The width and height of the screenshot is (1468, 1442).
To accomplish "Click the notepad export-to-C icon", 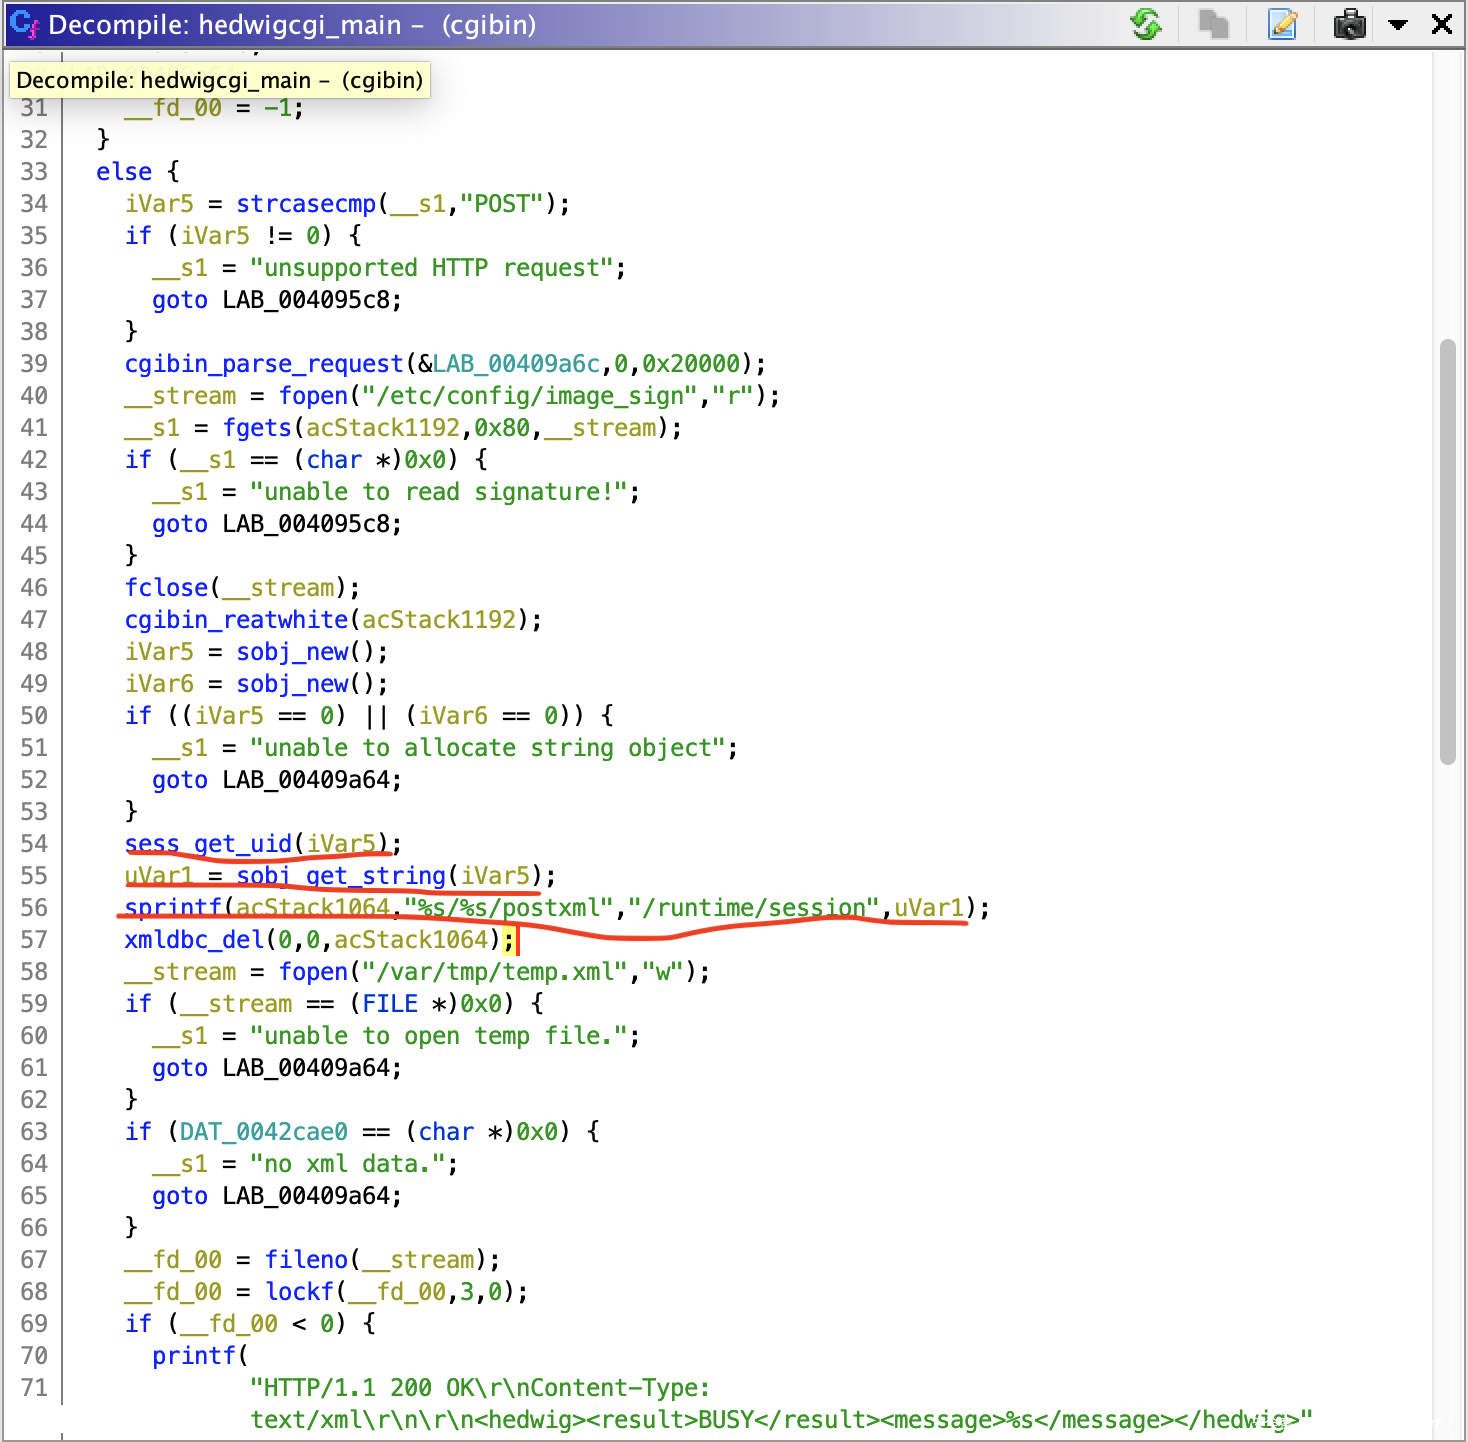I will (1282, 24).
